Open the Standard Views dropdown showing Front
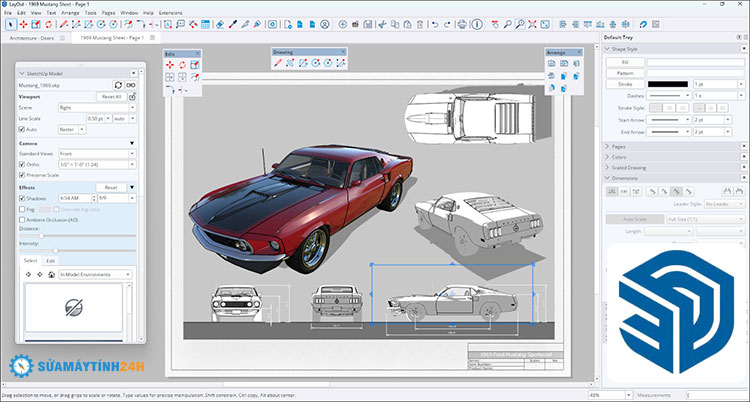750x402 pixels. click(97, 154)
